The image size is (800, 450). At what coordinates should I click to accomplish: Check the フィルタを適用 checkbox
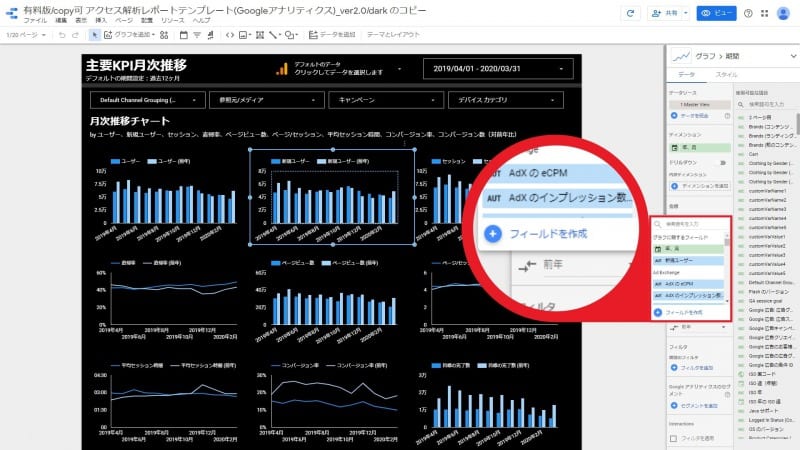click(673, 438)
